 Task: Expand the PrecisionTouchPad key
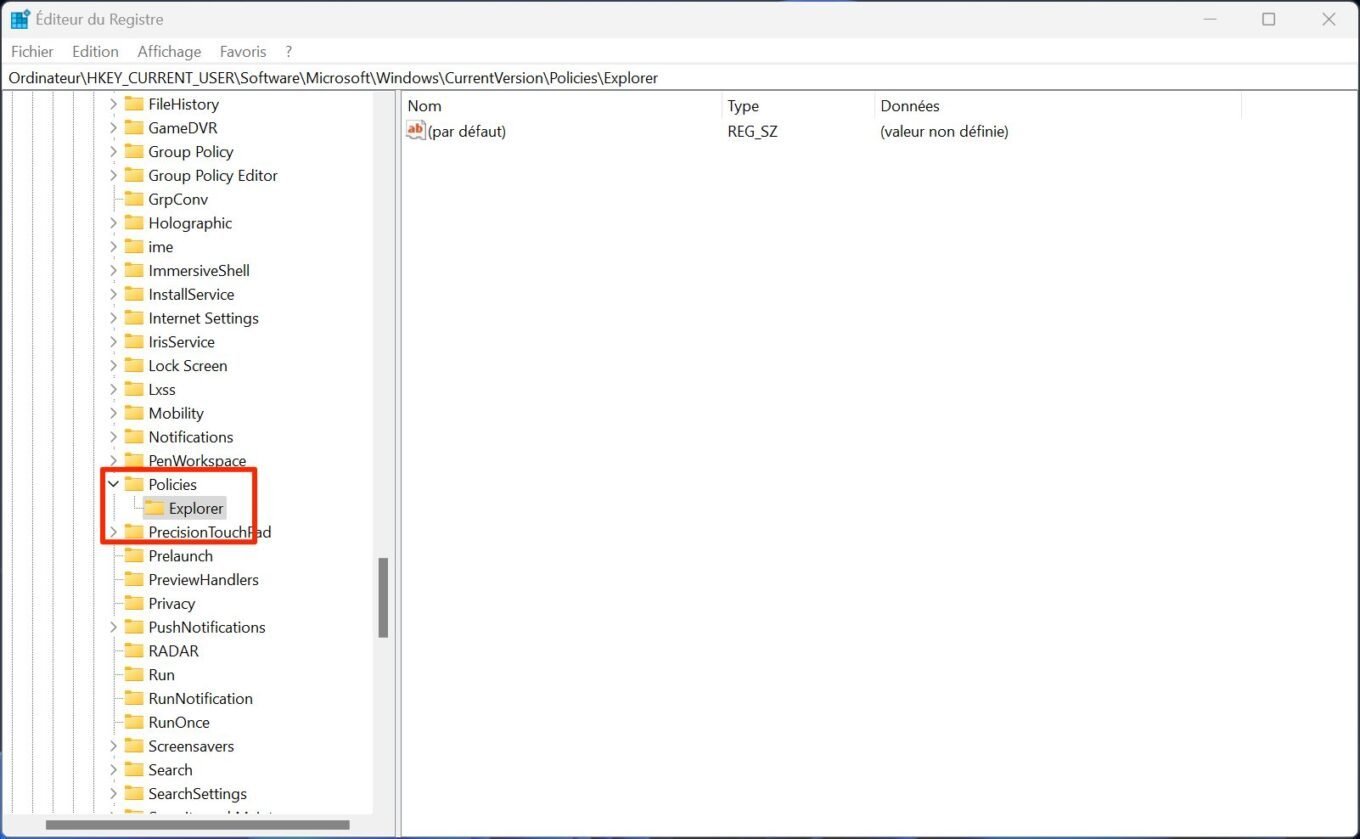tap(113, 532)
